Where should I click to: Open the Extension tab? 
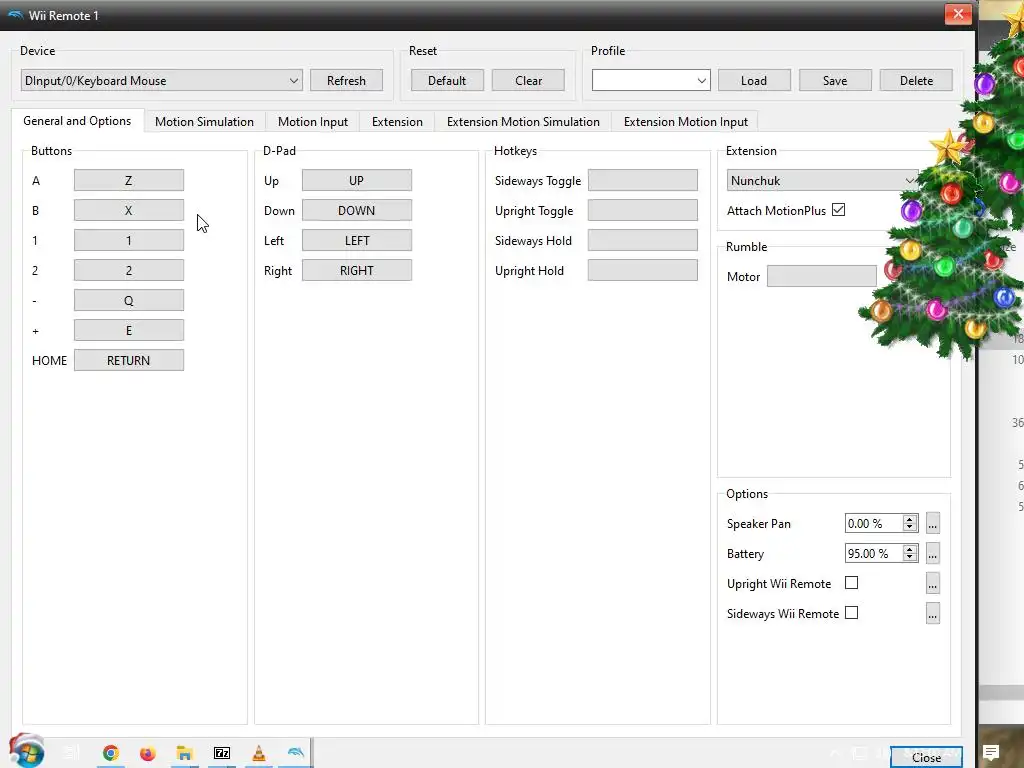pos(397,121)
